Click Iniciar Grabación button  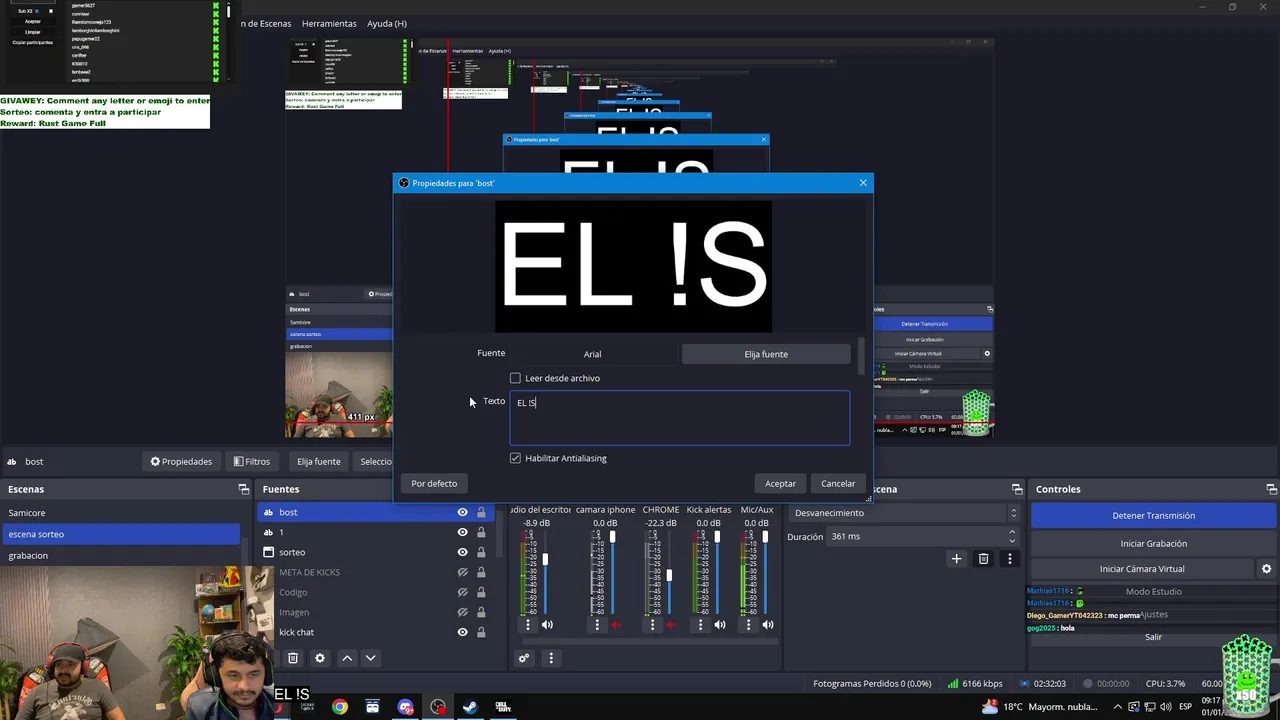click(1153, 543)
